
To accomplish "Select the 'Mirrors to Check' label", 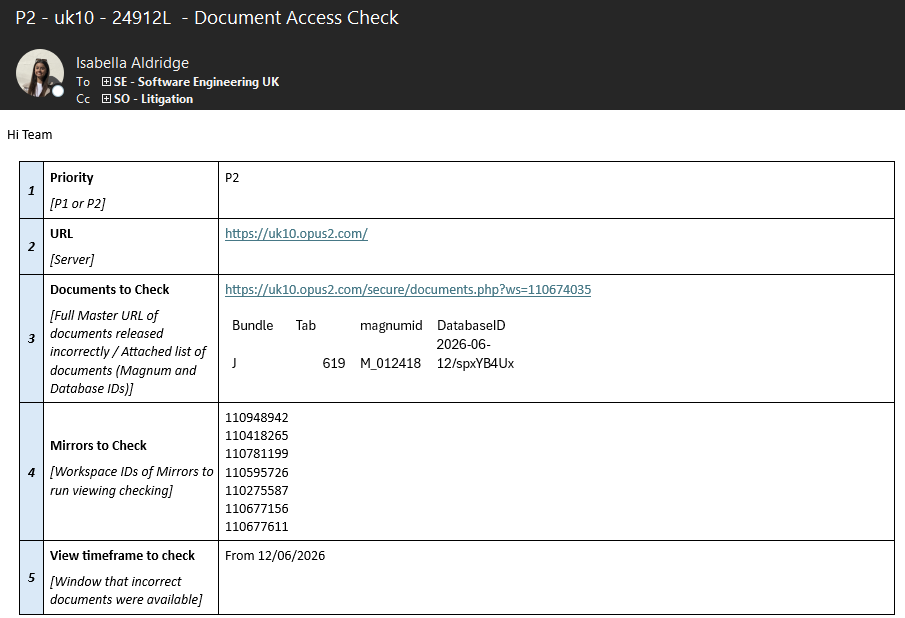I will pos(98,445).
